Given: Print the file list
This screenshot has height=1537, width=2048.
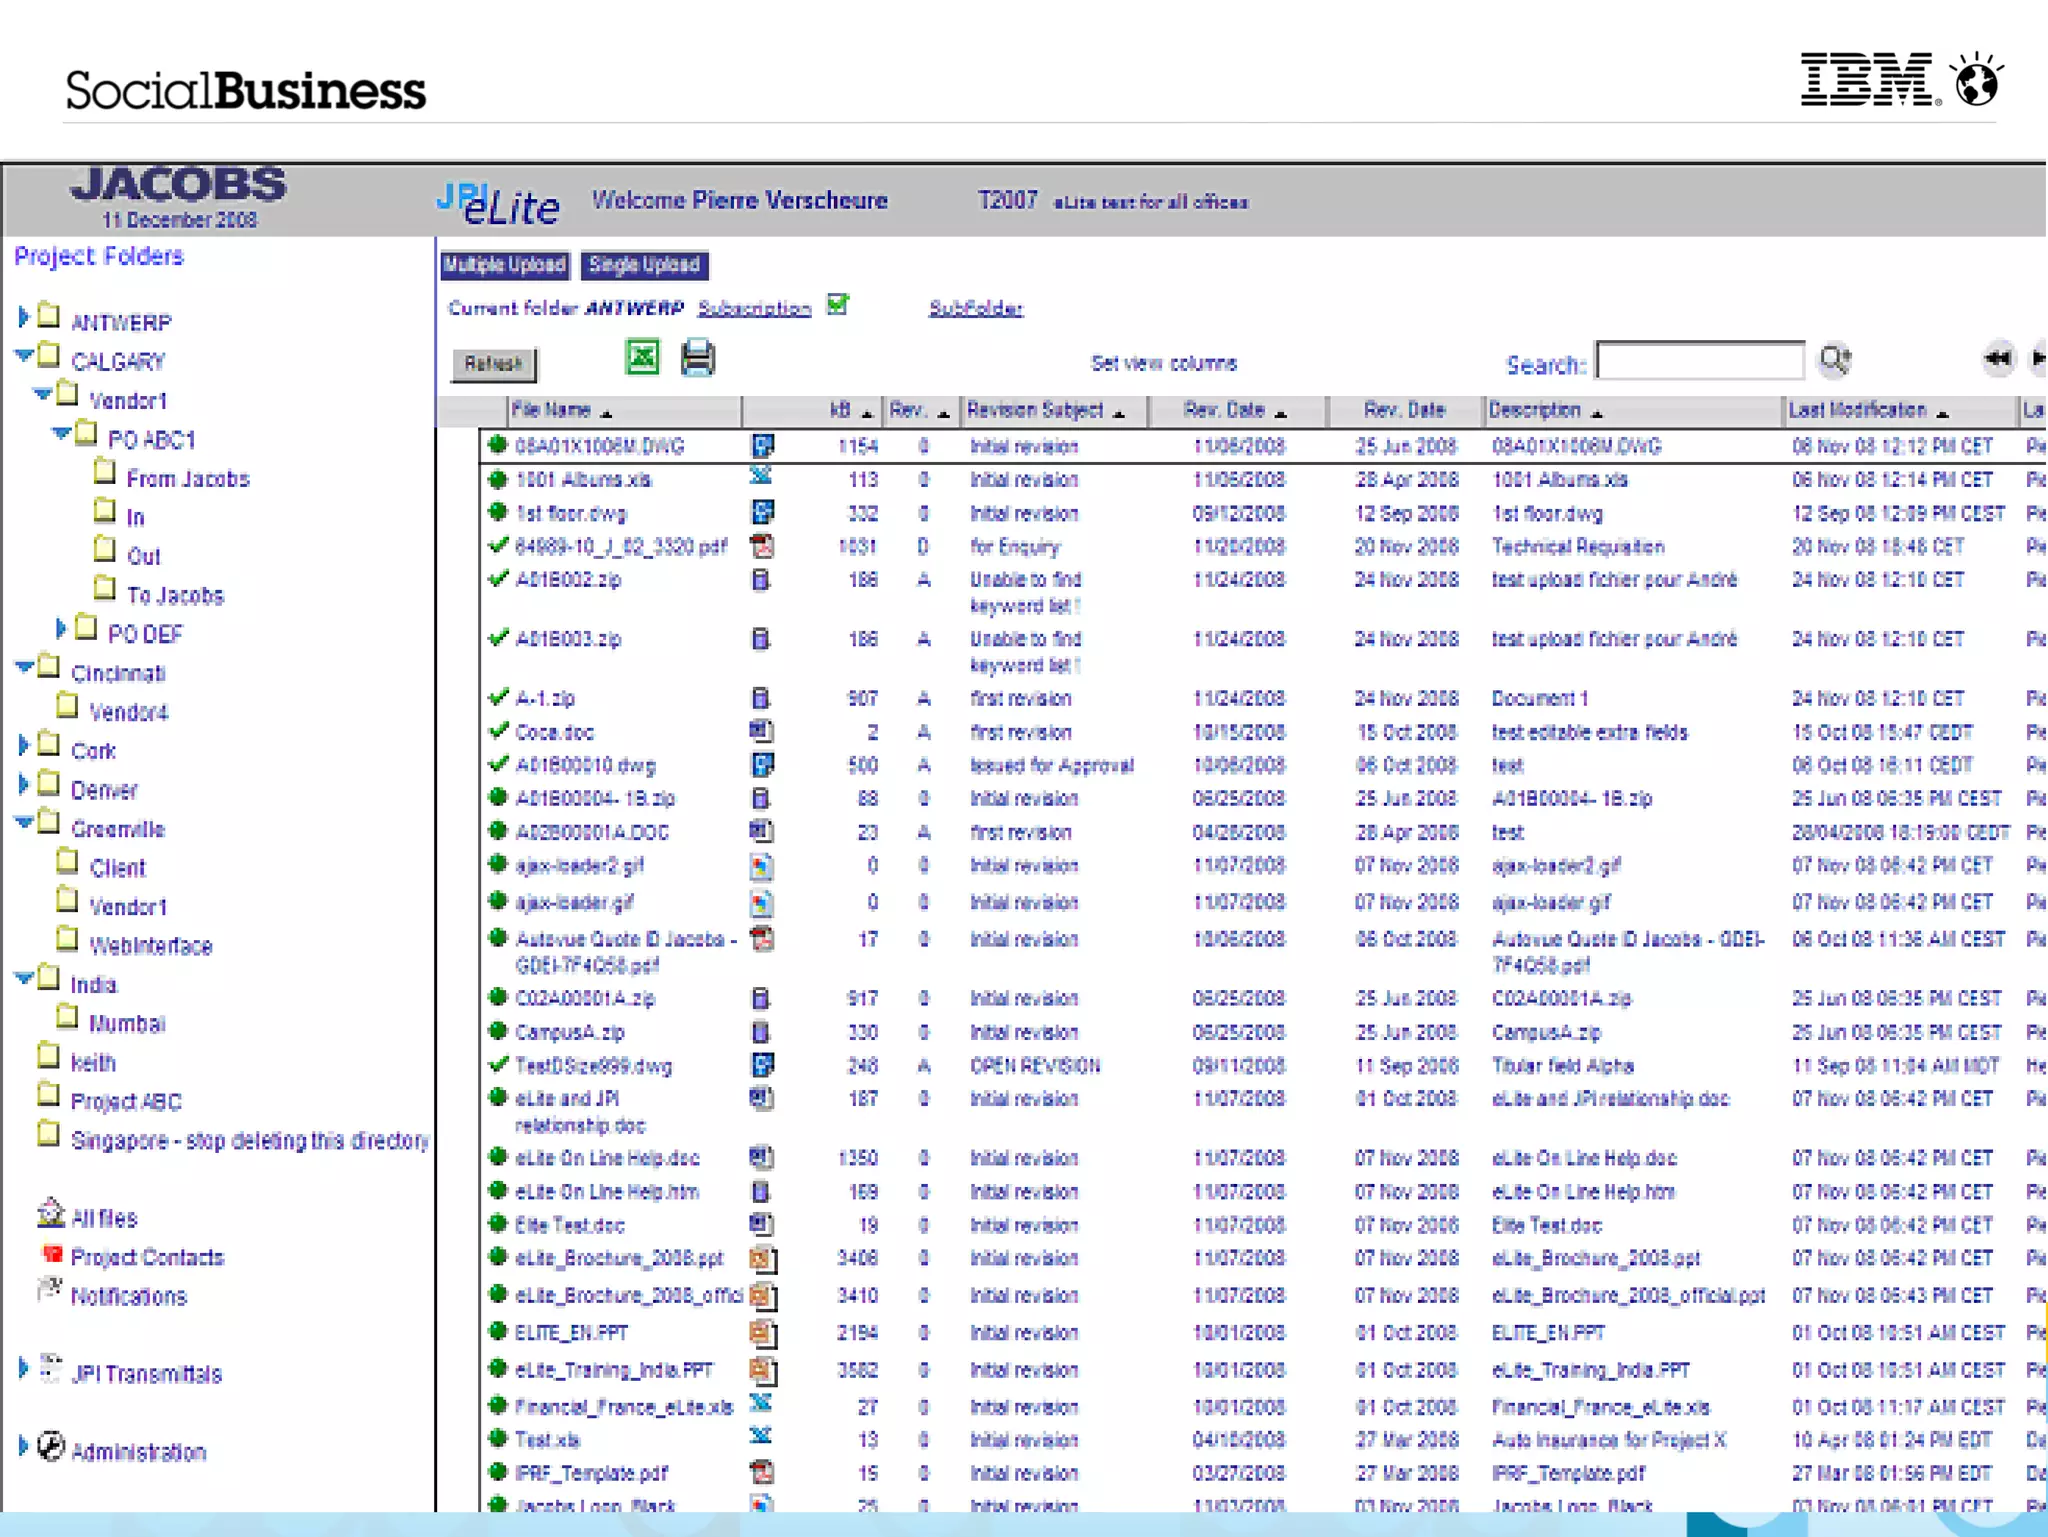Looking at the screenshot, I should pyautogui.click(x=697, y=358).
